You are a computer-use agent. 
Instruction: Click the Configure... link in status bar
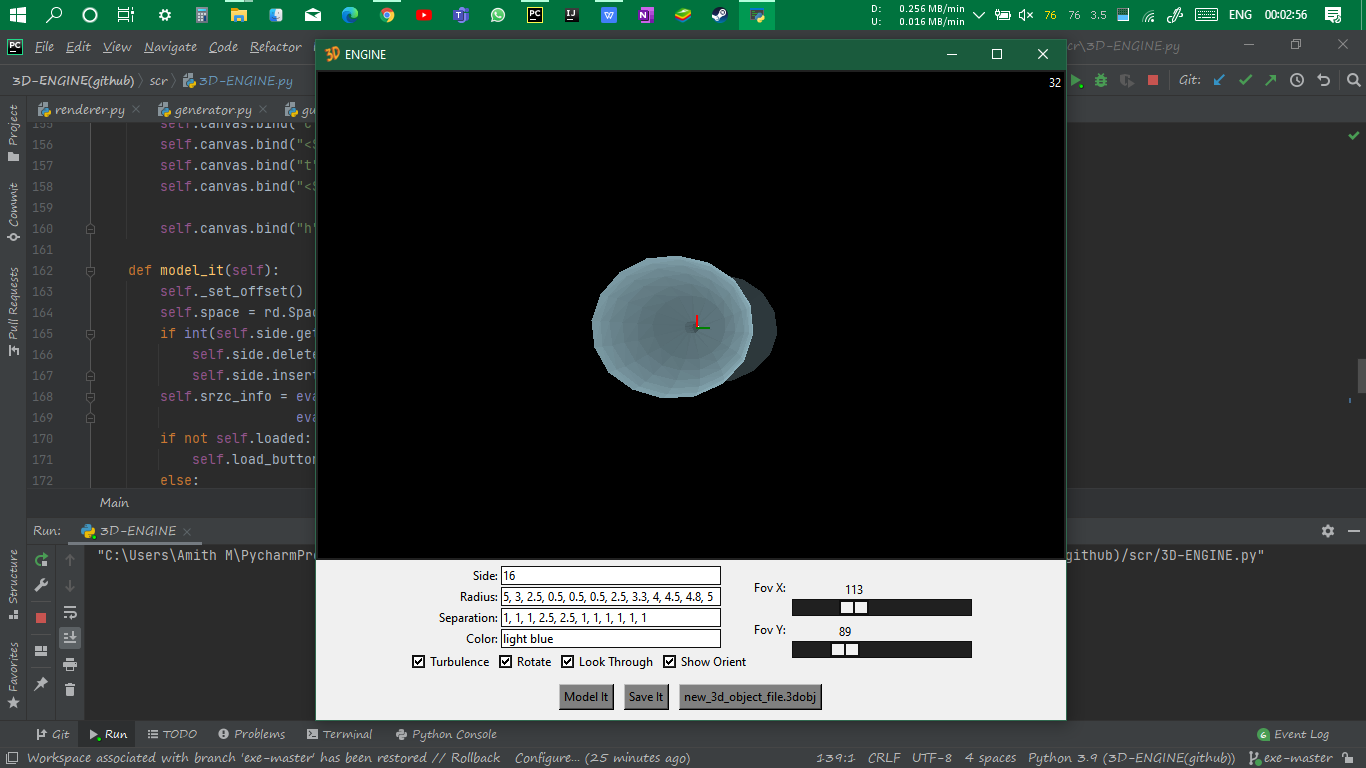point(547,758)
